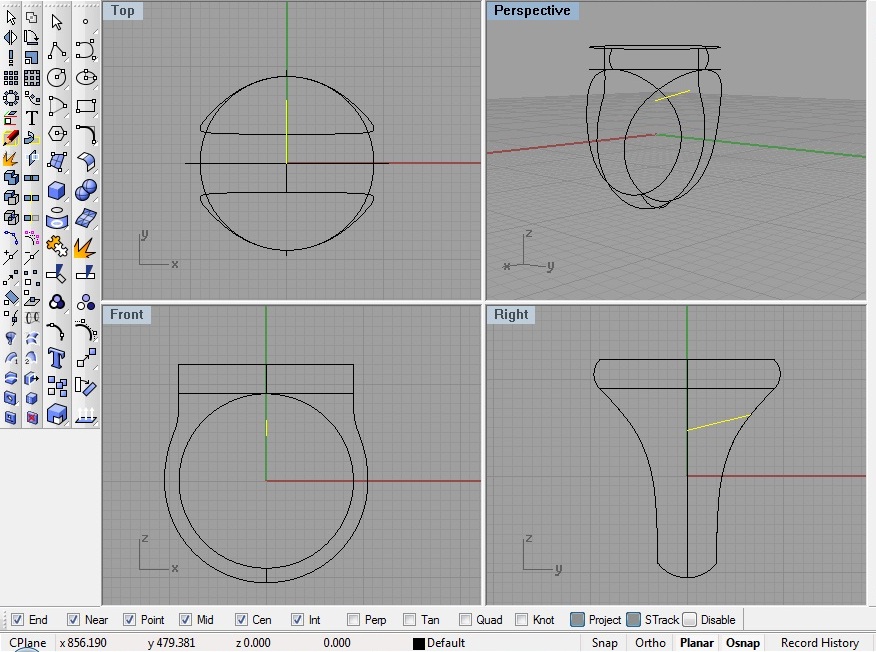Click the x 856.190 coordinate field
Screen dimensions: 876x652
(x=83, y=643)
